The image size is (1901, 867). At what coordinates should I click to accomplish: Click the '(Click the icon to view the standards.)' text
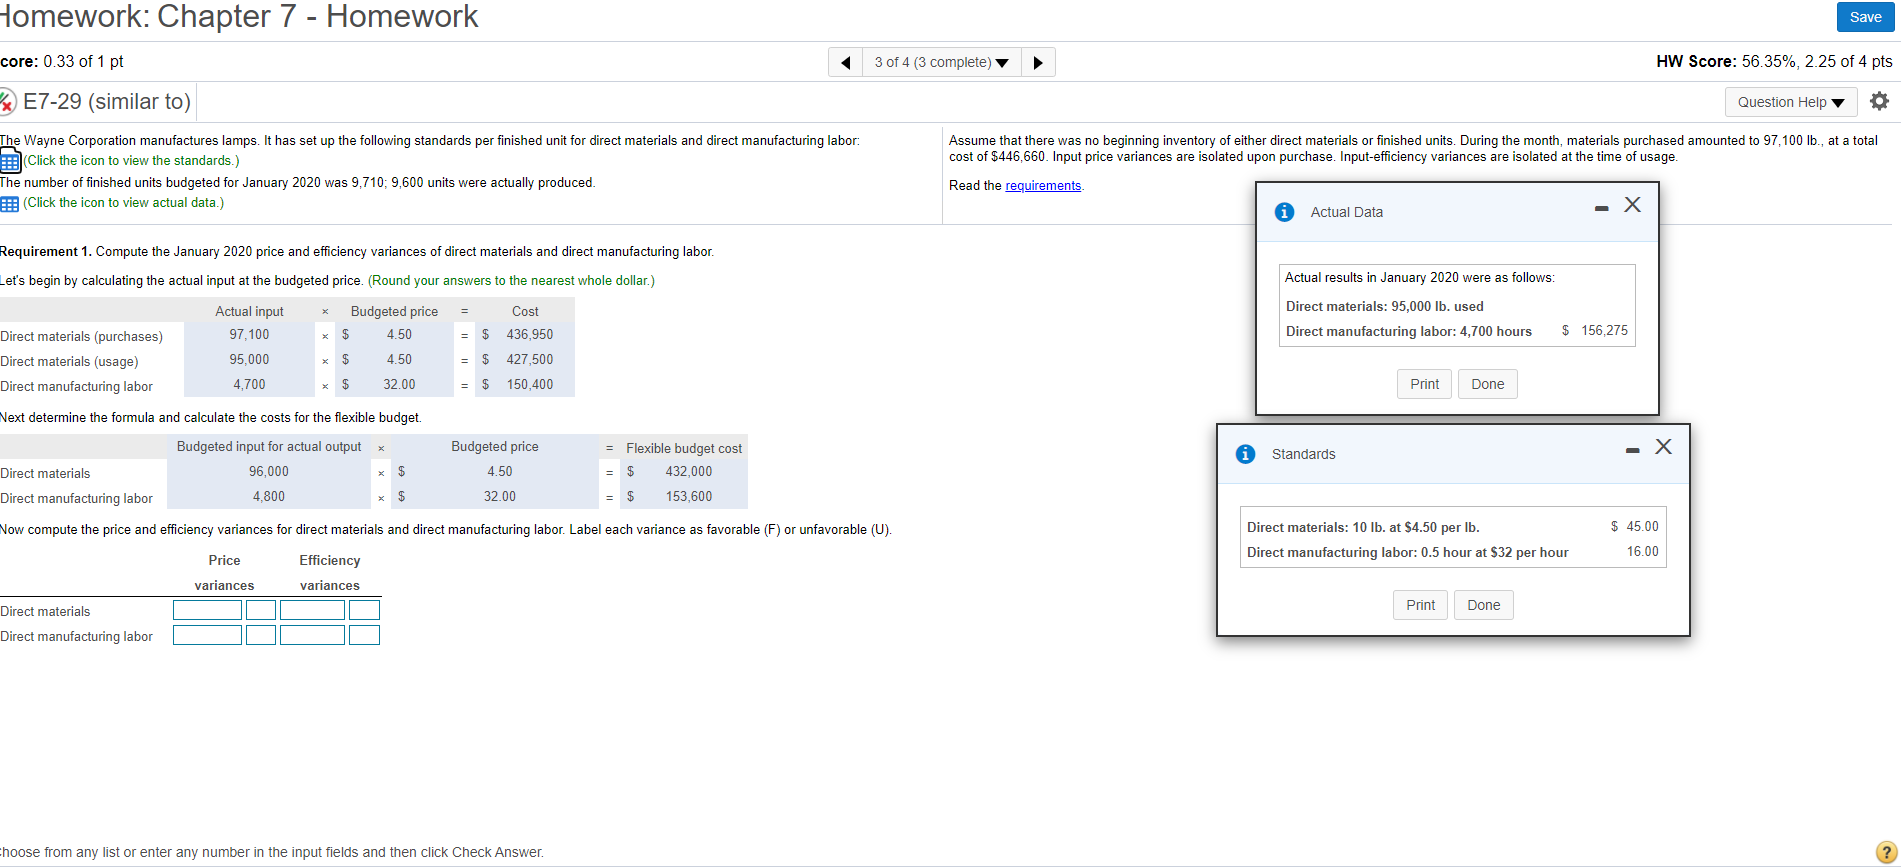coord(131,161)
